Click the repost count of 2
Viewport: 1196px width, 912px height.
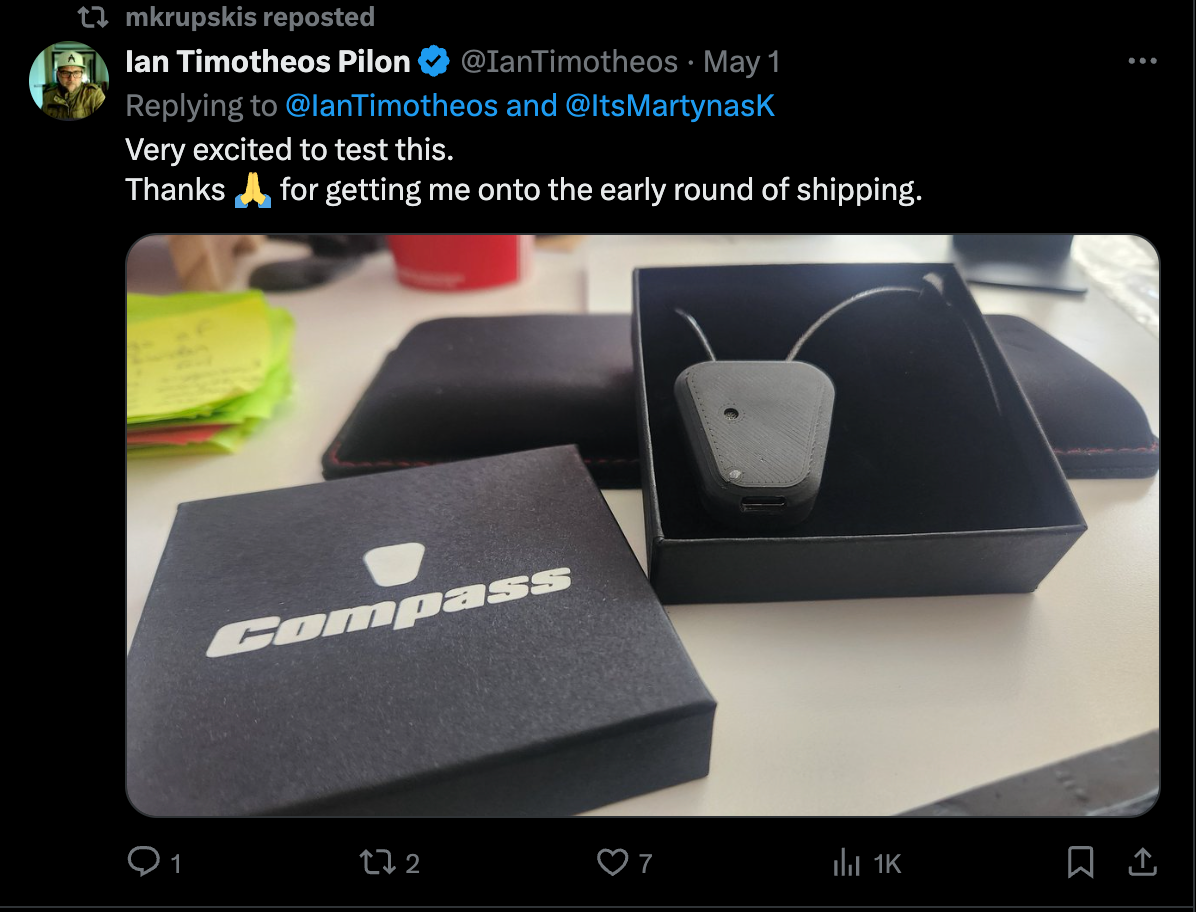click(x=412, y=863)
